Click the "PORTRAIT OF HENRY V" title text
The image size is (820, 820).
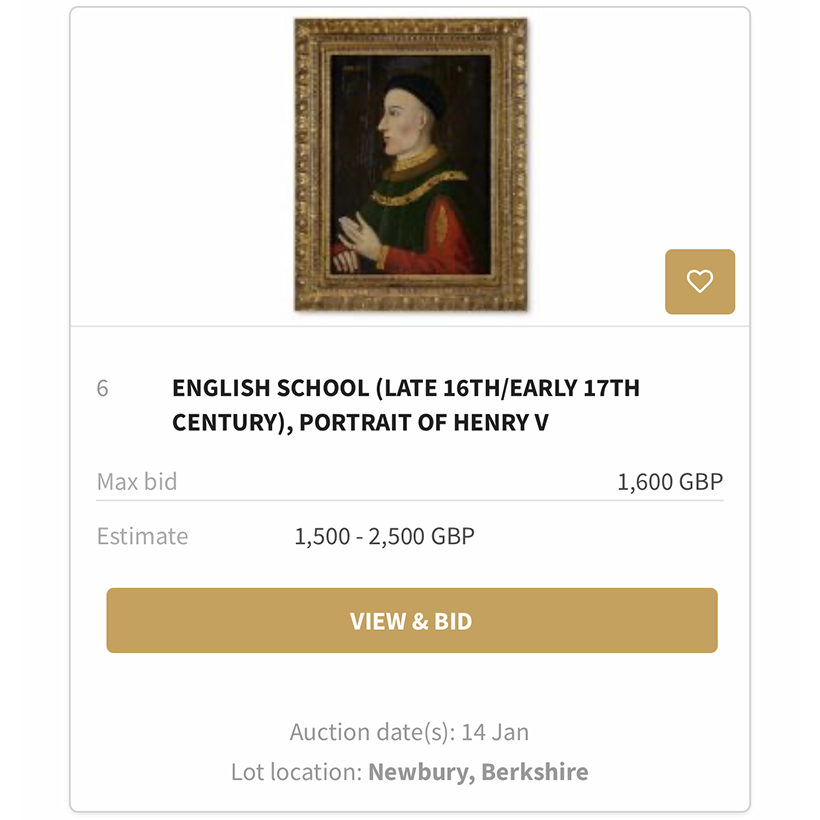(x=424, y=423)
